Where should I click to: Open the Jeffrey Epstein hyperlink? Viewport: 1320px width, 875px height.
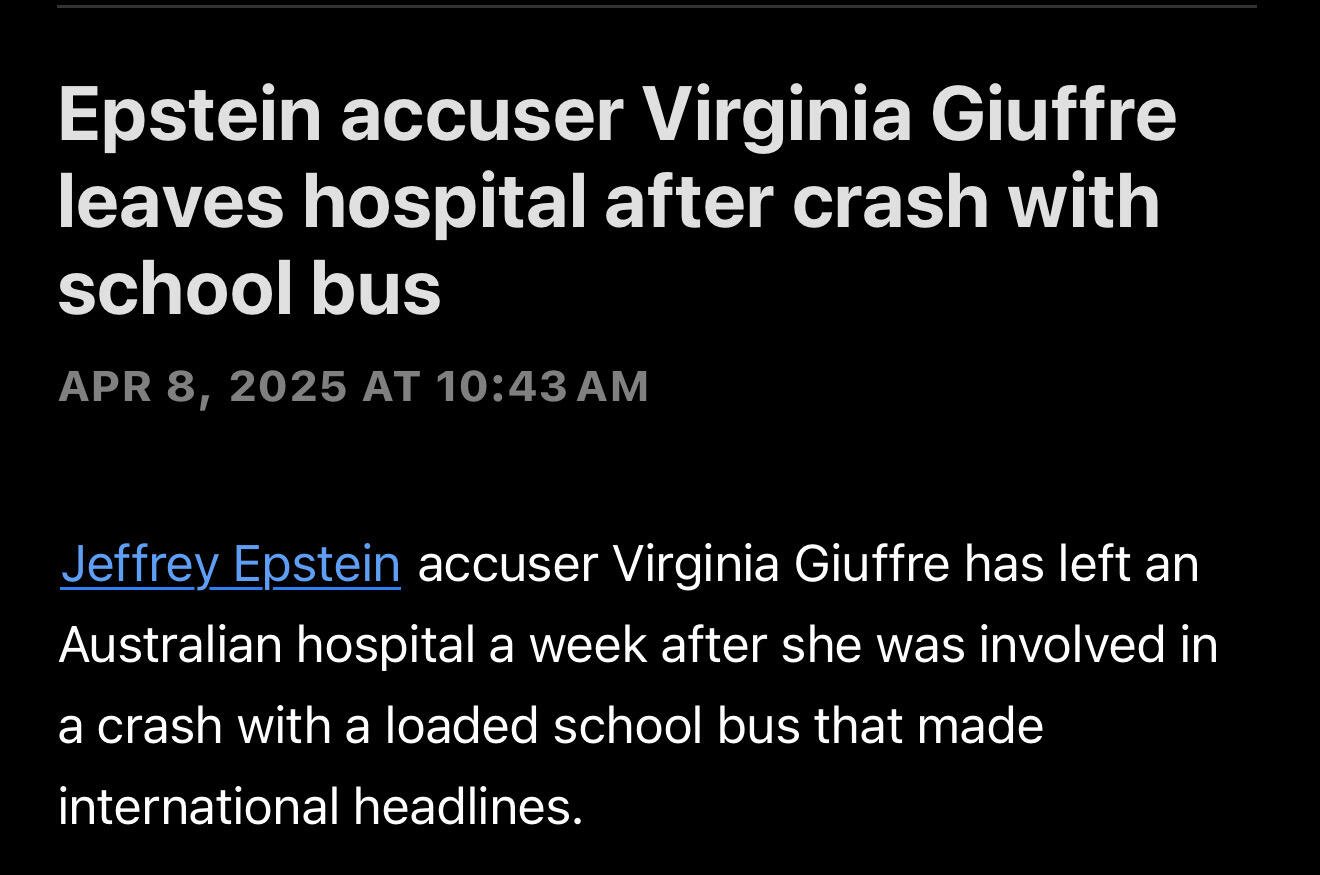[230, 565]
